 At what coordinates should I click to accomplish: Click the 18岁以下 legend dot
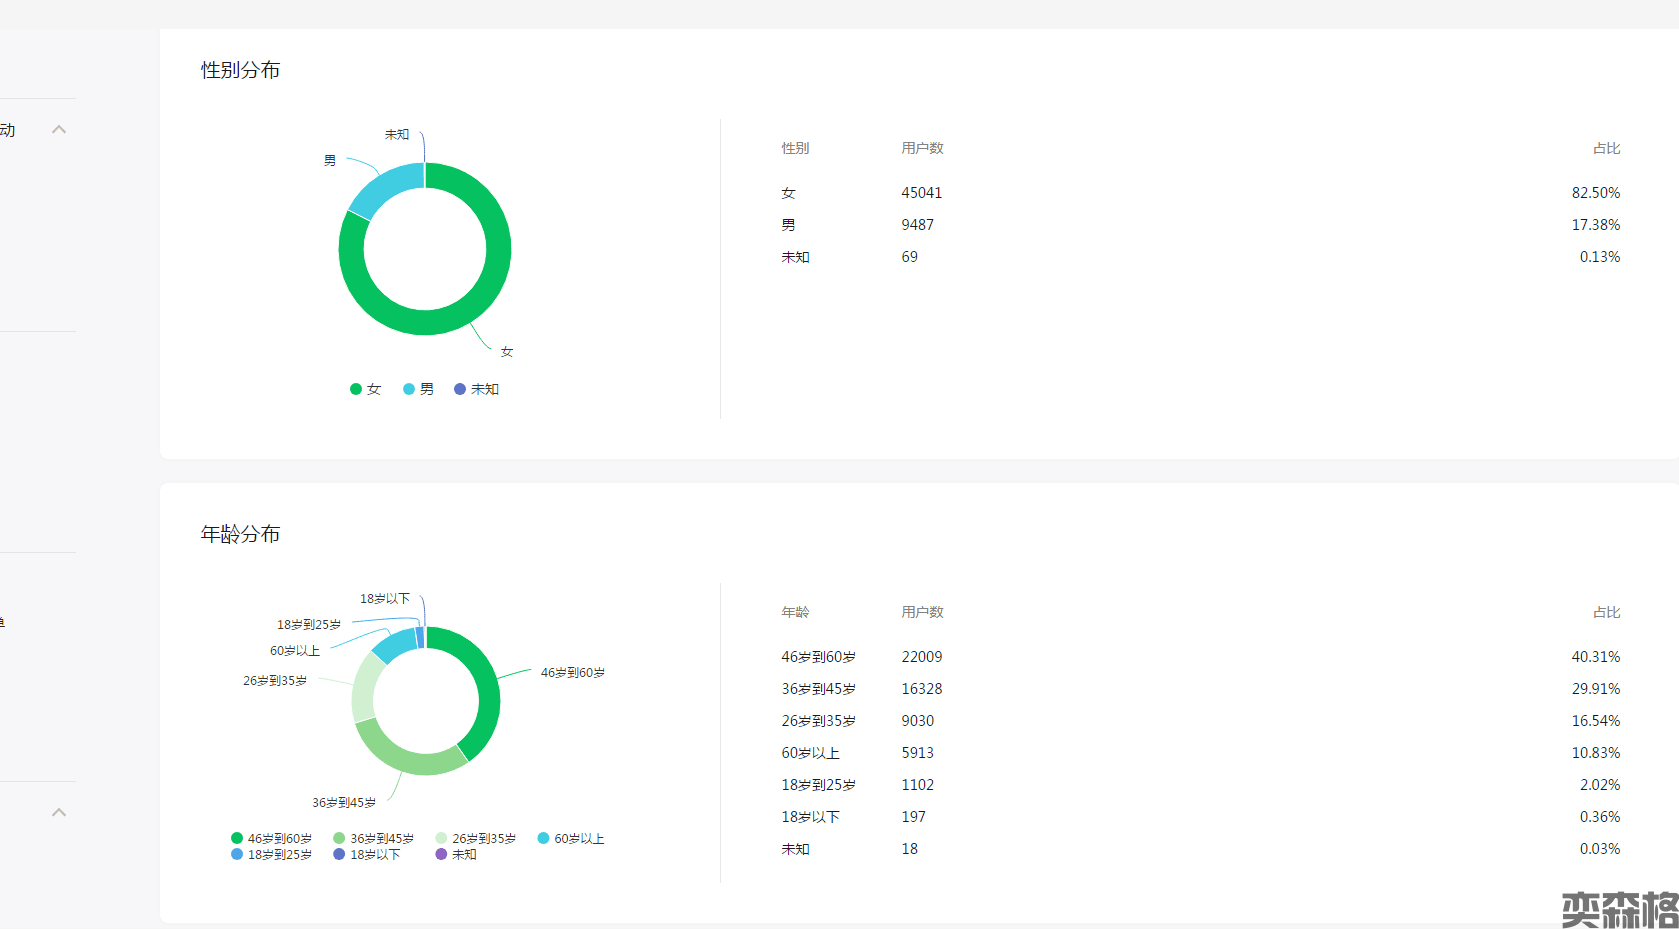click(x=339, y=854)
